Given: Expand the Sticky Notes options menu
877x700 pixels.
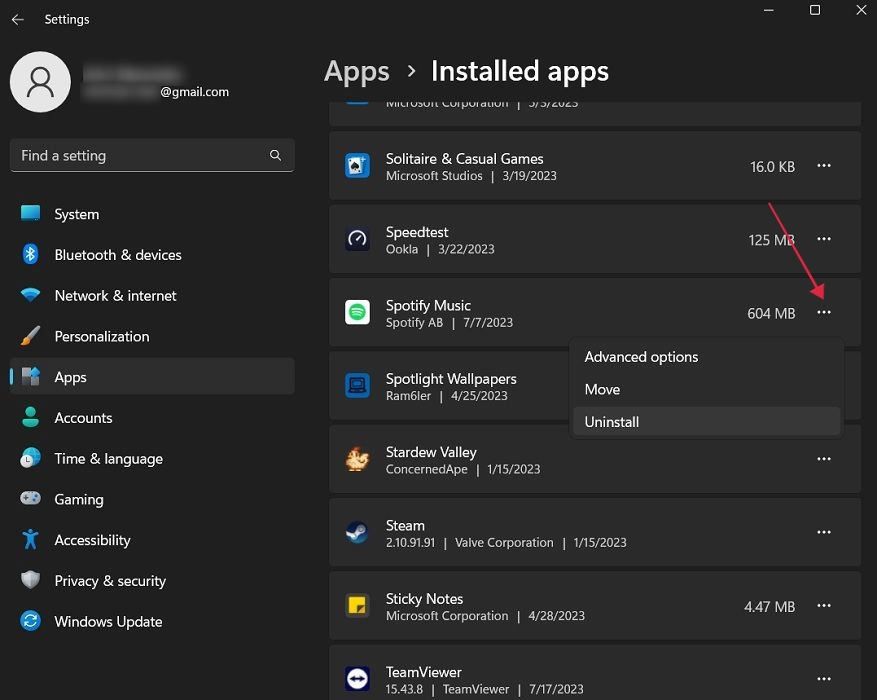Looking at the screenshot, I should coord(824,606).
